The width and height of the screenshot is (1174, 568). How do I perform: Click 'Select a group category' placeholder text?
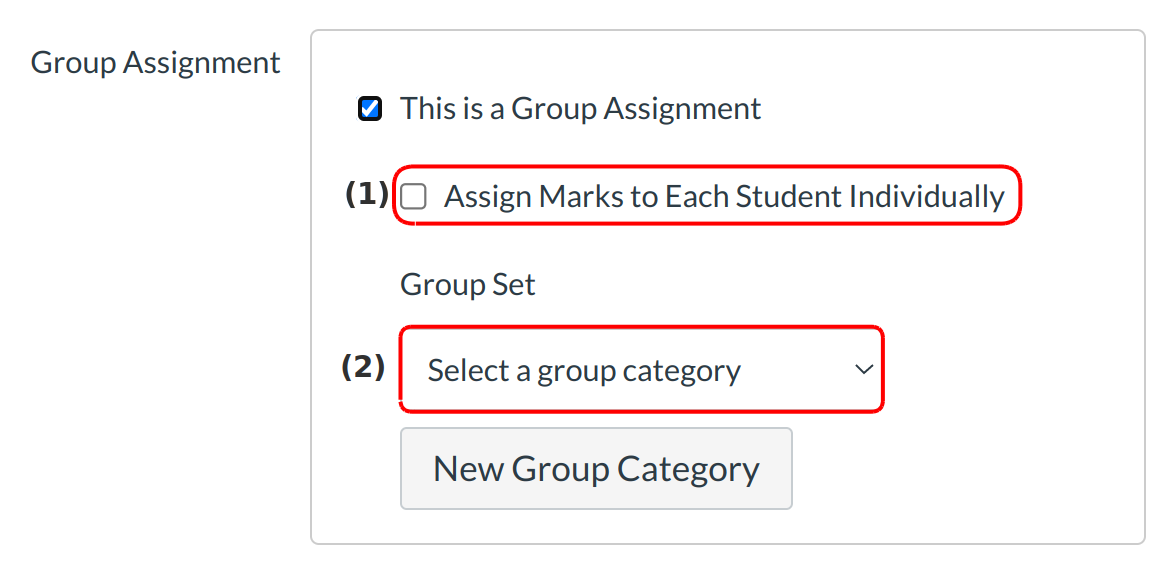click(x=584, y=371)
